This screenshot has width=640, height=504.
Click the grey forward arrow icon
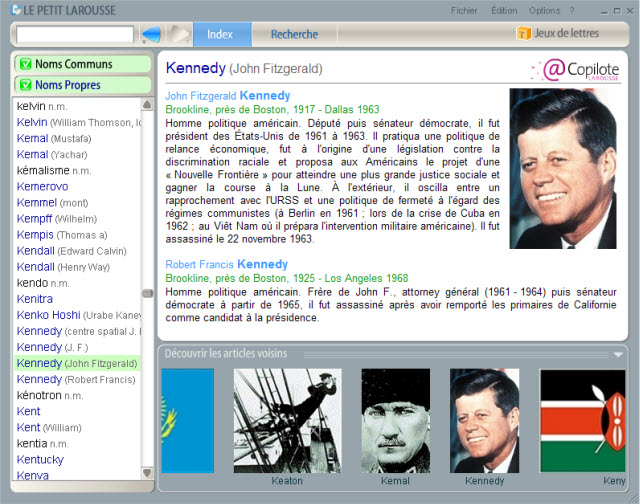[178, 35]
